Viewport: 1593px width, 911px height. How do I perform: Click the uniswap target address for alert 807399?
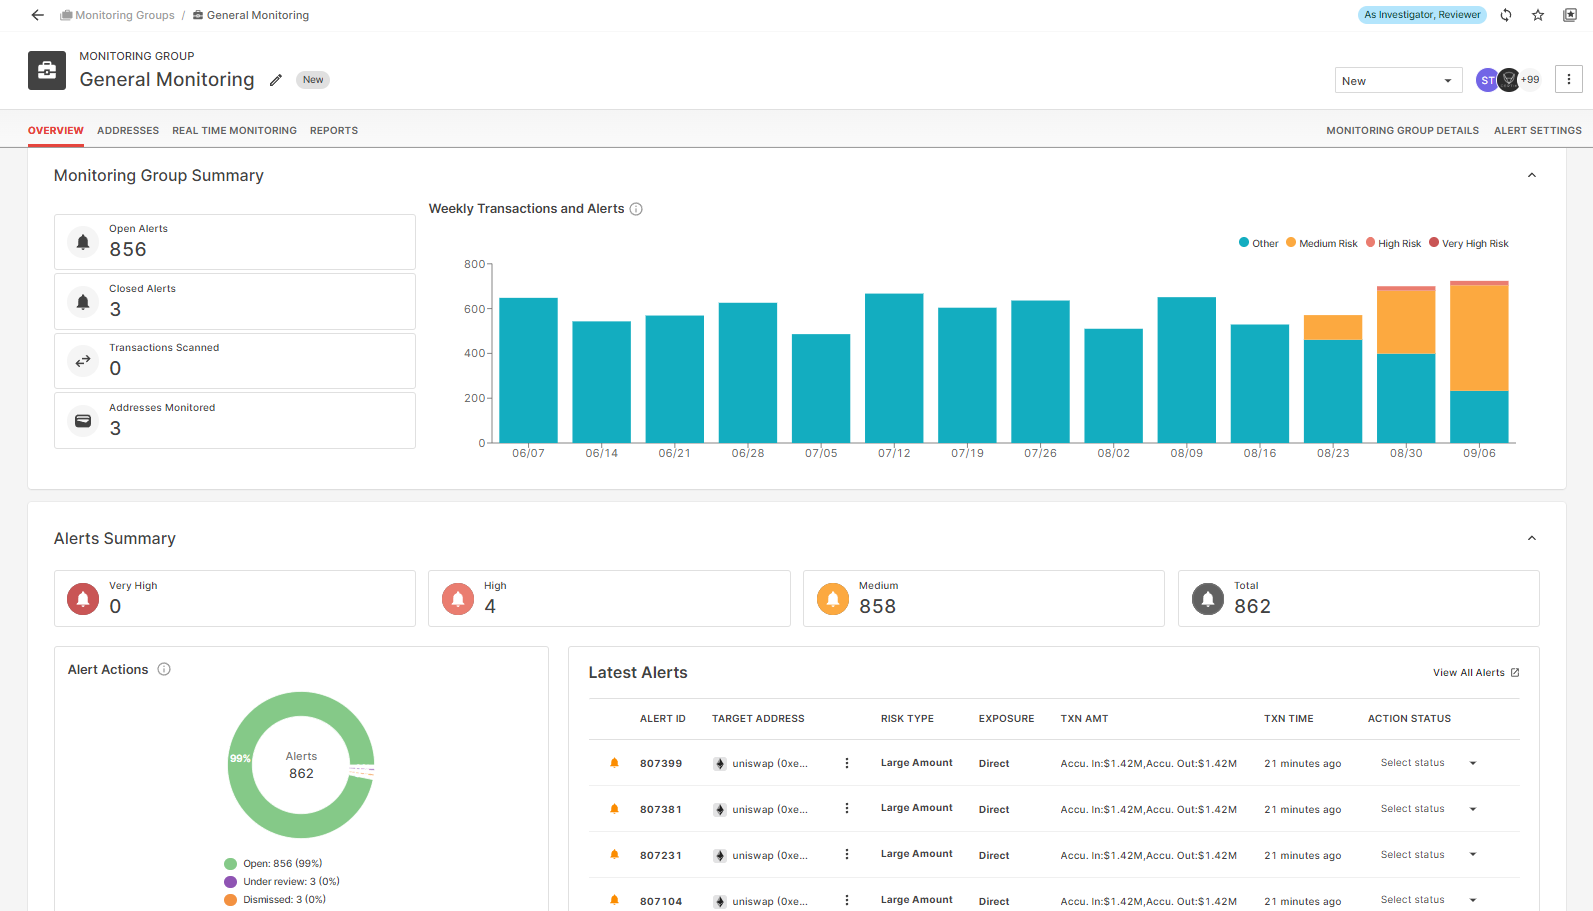(770, 764)
